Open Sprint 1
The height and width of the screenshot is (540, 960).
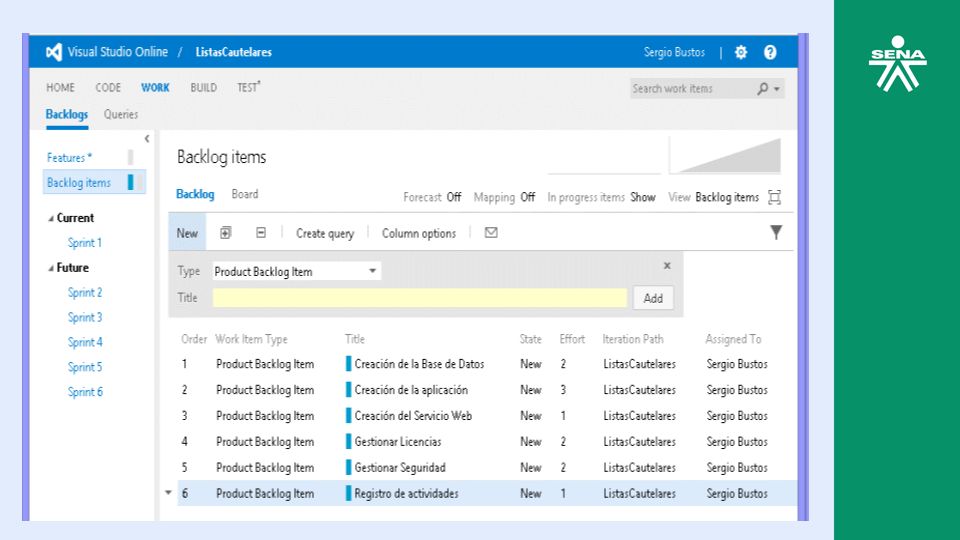[84, 243]
